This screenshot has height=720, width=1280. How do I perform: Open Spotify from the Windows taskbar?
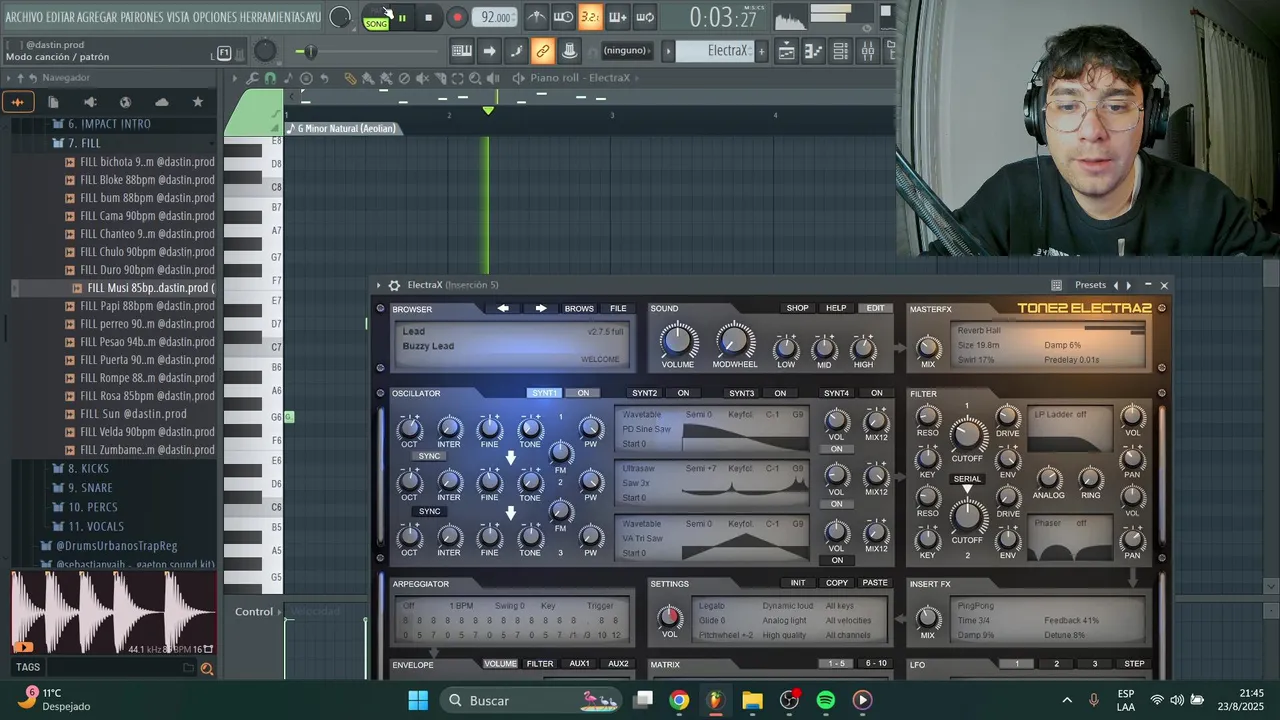click(826, 700)
